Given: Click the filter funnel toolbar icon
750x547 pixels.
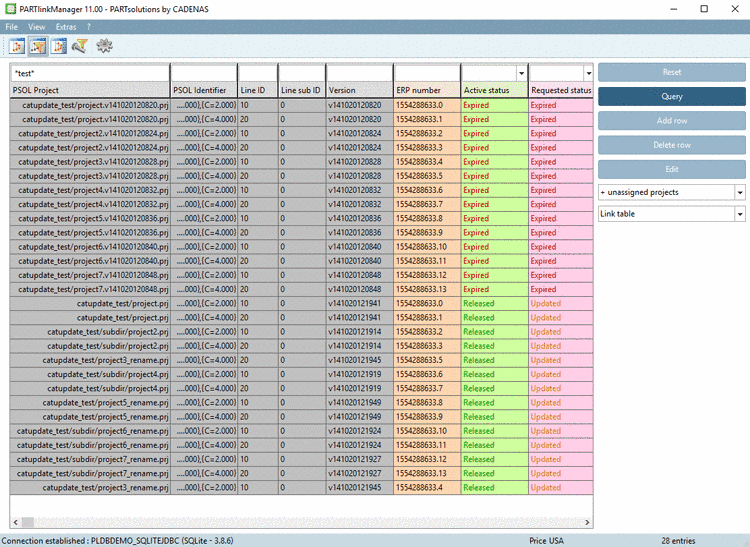Looking at the screenshot, I should (x=80, y=46).
